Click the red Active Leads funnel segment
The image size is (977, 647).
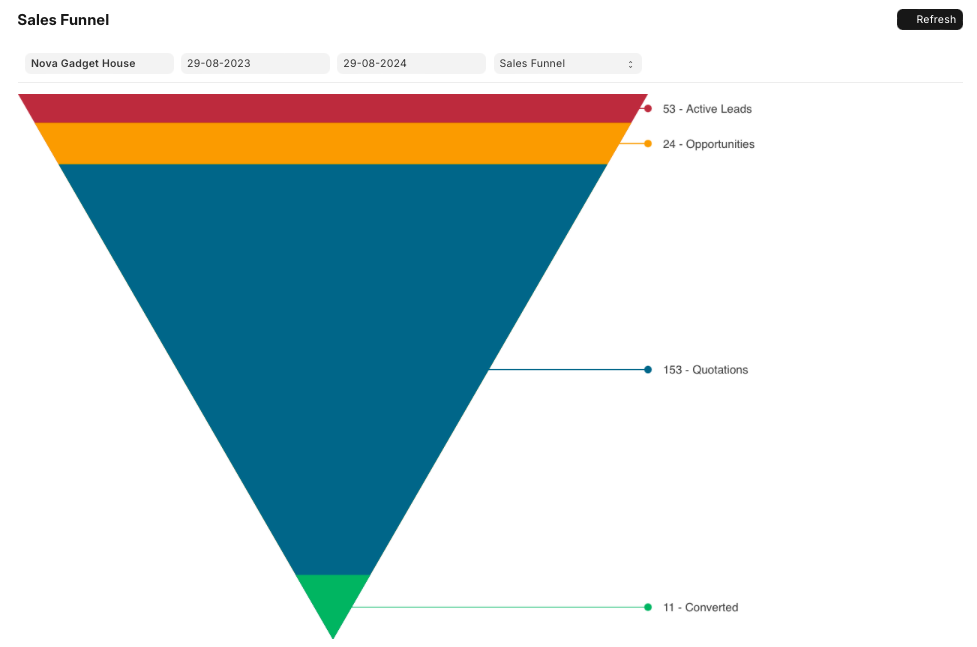333,108
